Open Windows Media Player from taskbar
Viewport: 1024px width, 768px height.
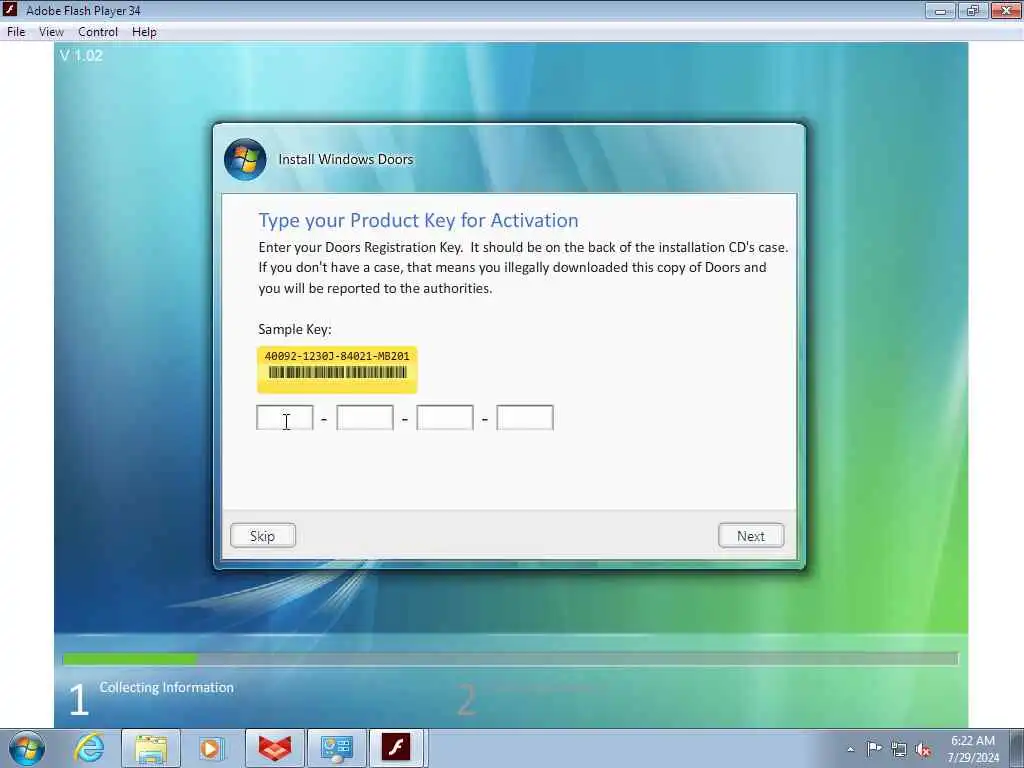tap(211, 748)
